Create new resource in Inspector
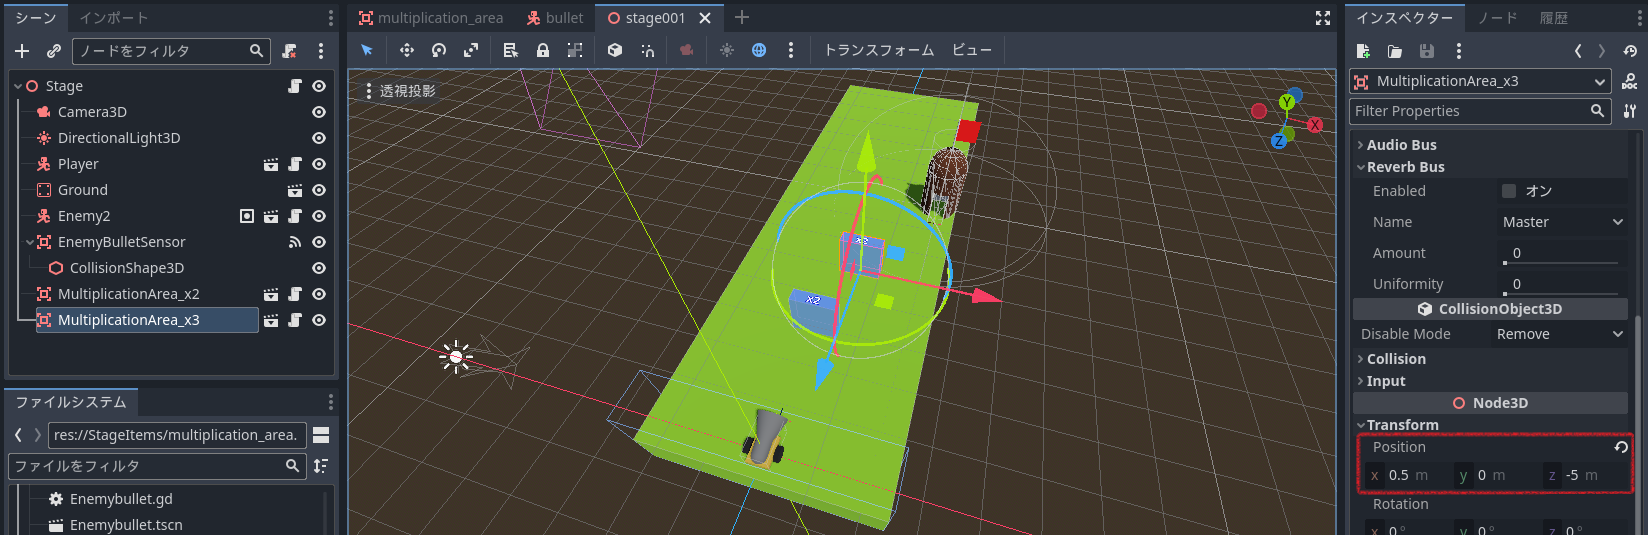The height and width of the screenshot is (535, 1648). [x=1363, y=51]
